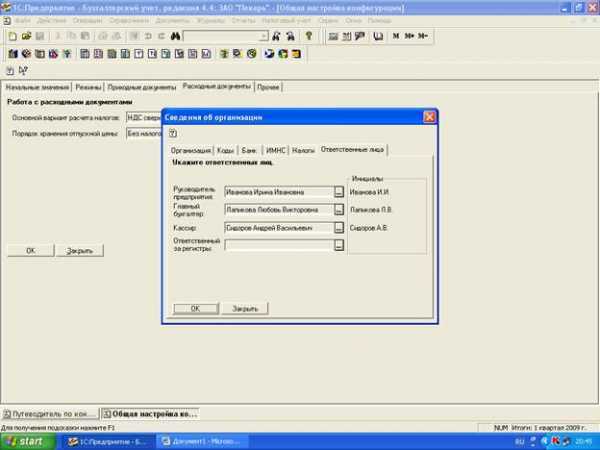
Task: Click the Kaspersky K icon in system tray
Action: click(x=555, y=441)
